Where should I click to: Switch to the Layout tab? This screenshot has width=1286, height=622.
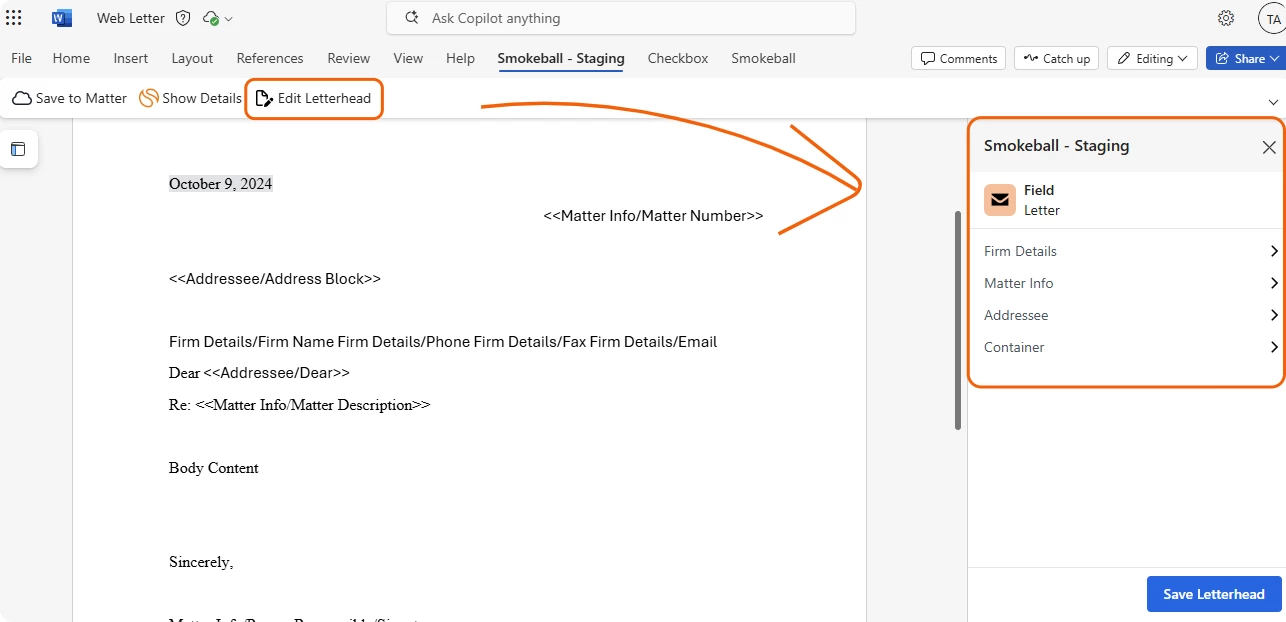192,58
